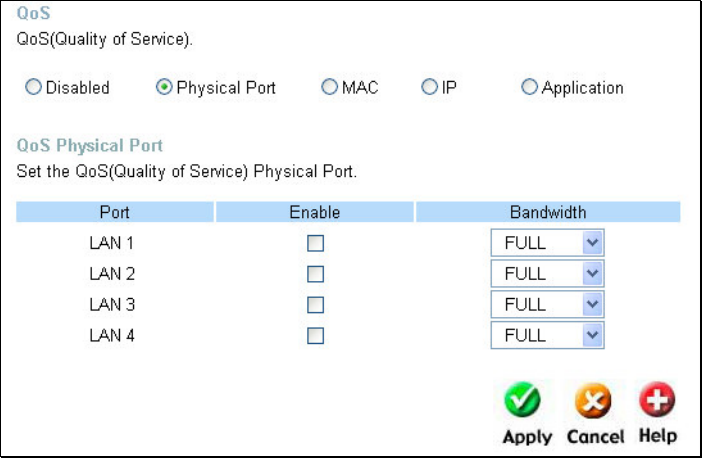Click the Apply text label
This screenshot has height=458, width=702.
click(x=527, y=437)
